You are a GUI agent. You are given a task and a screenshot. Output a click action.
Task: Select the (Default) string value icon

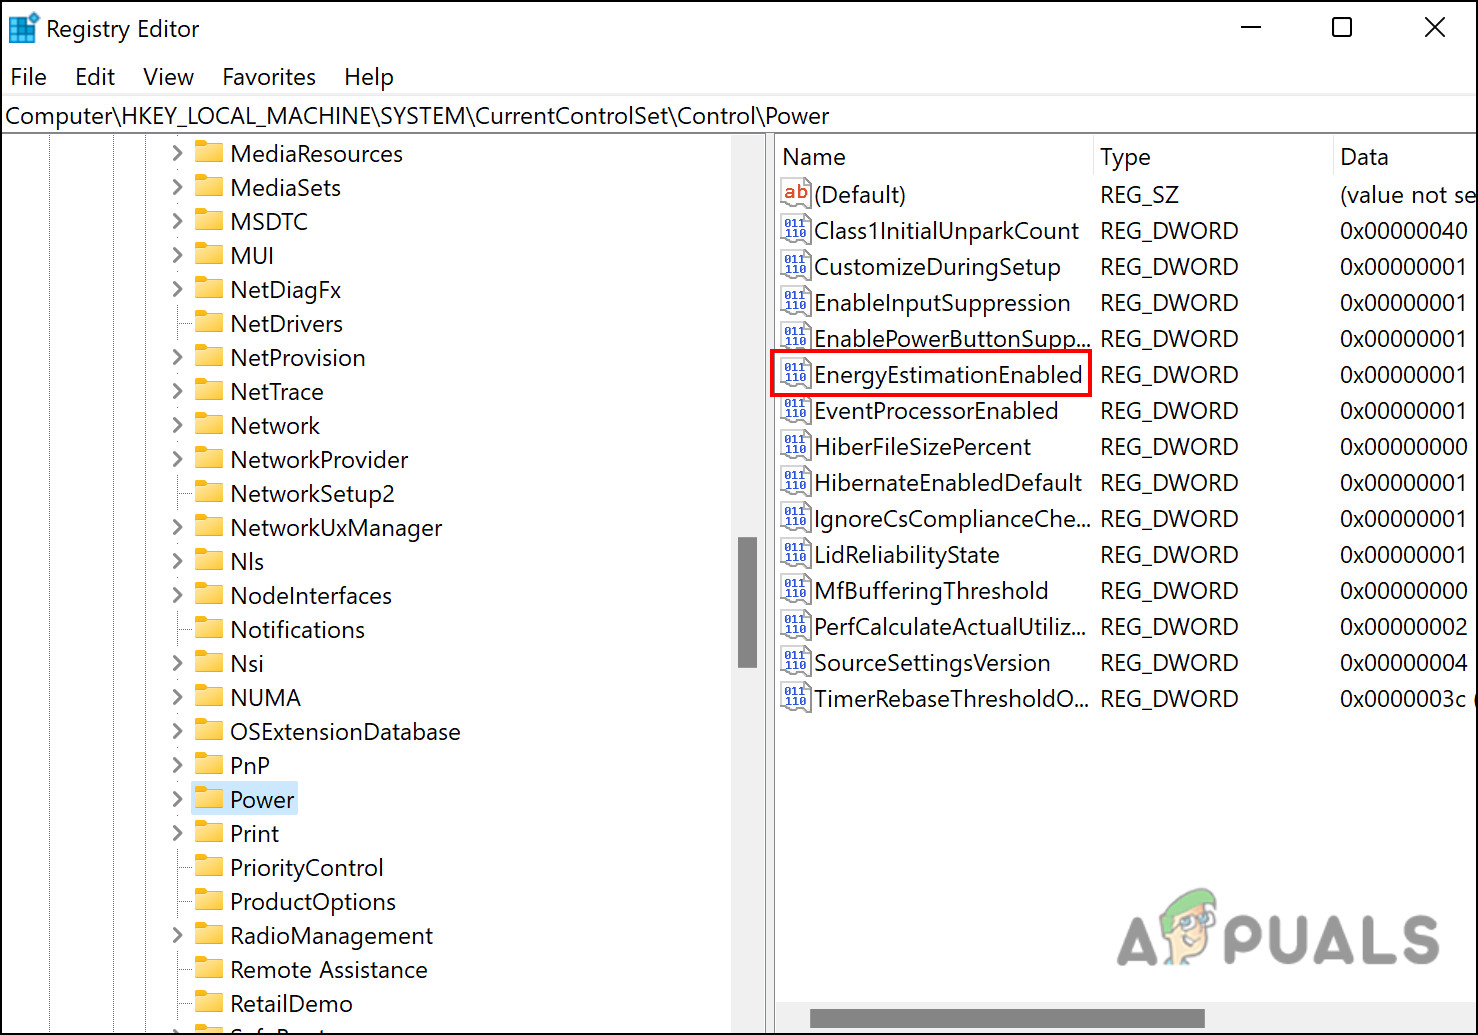pos(796,194)
